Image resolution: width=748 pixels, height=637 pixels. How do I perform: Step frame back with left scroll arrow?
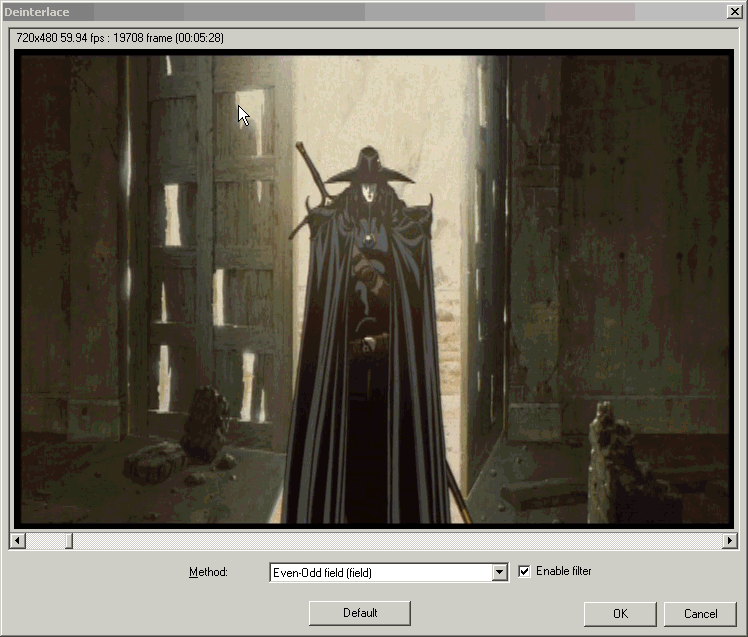(x=18, y=541)
